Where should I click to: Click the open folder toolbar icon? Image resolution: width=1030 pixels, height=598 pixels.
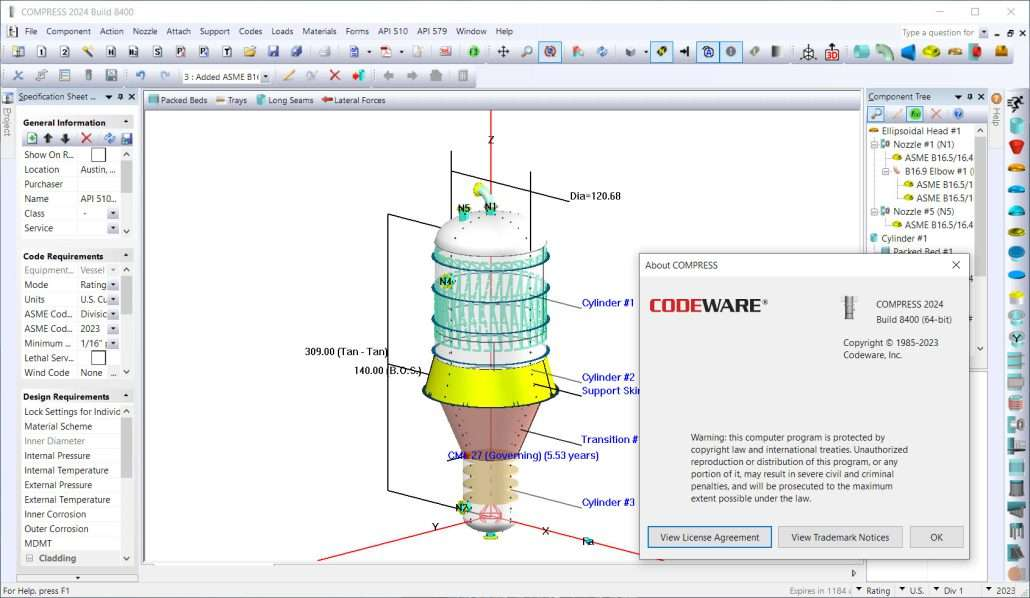click(x=250, y=51)
